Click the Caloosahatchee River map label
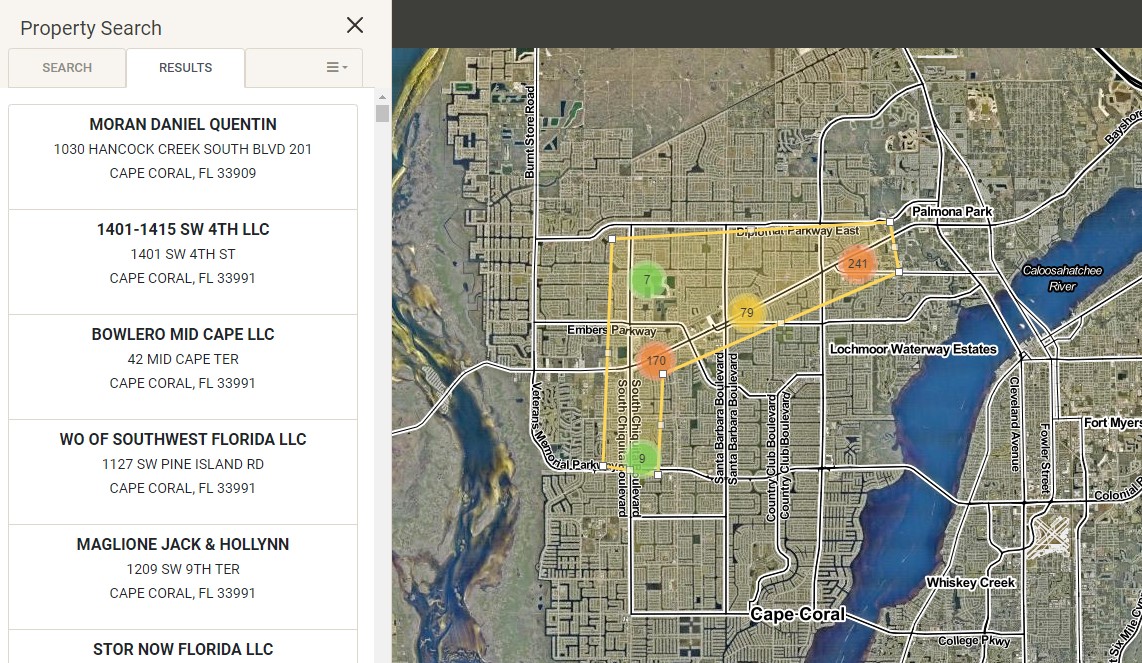 1062,278
